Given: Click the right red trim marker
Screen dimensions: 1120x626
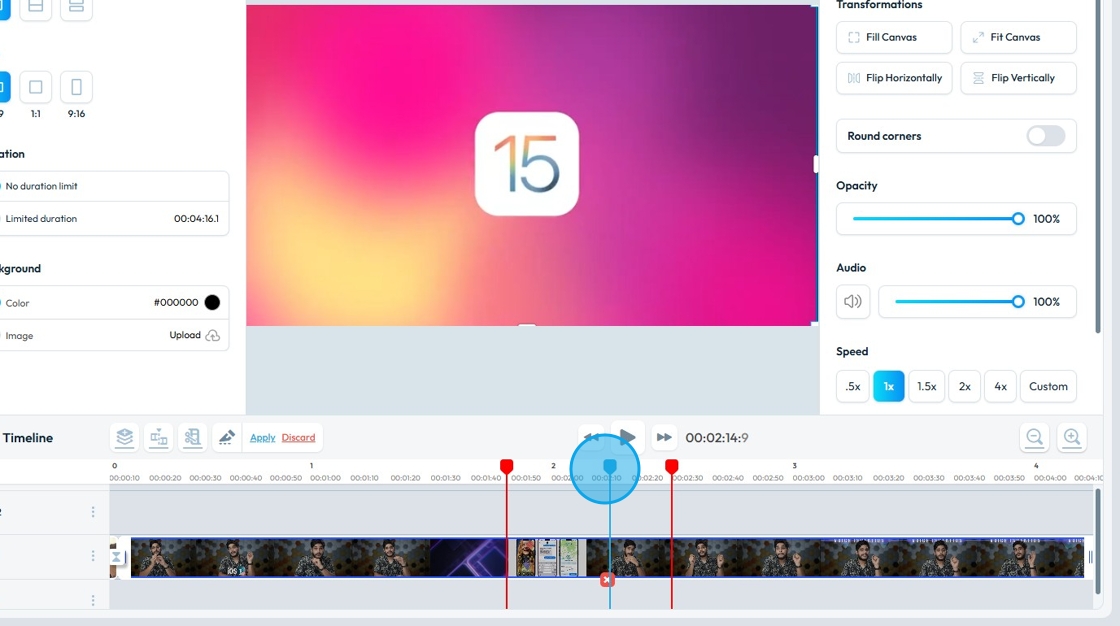Looking at the screenshot, I should 671,467.
